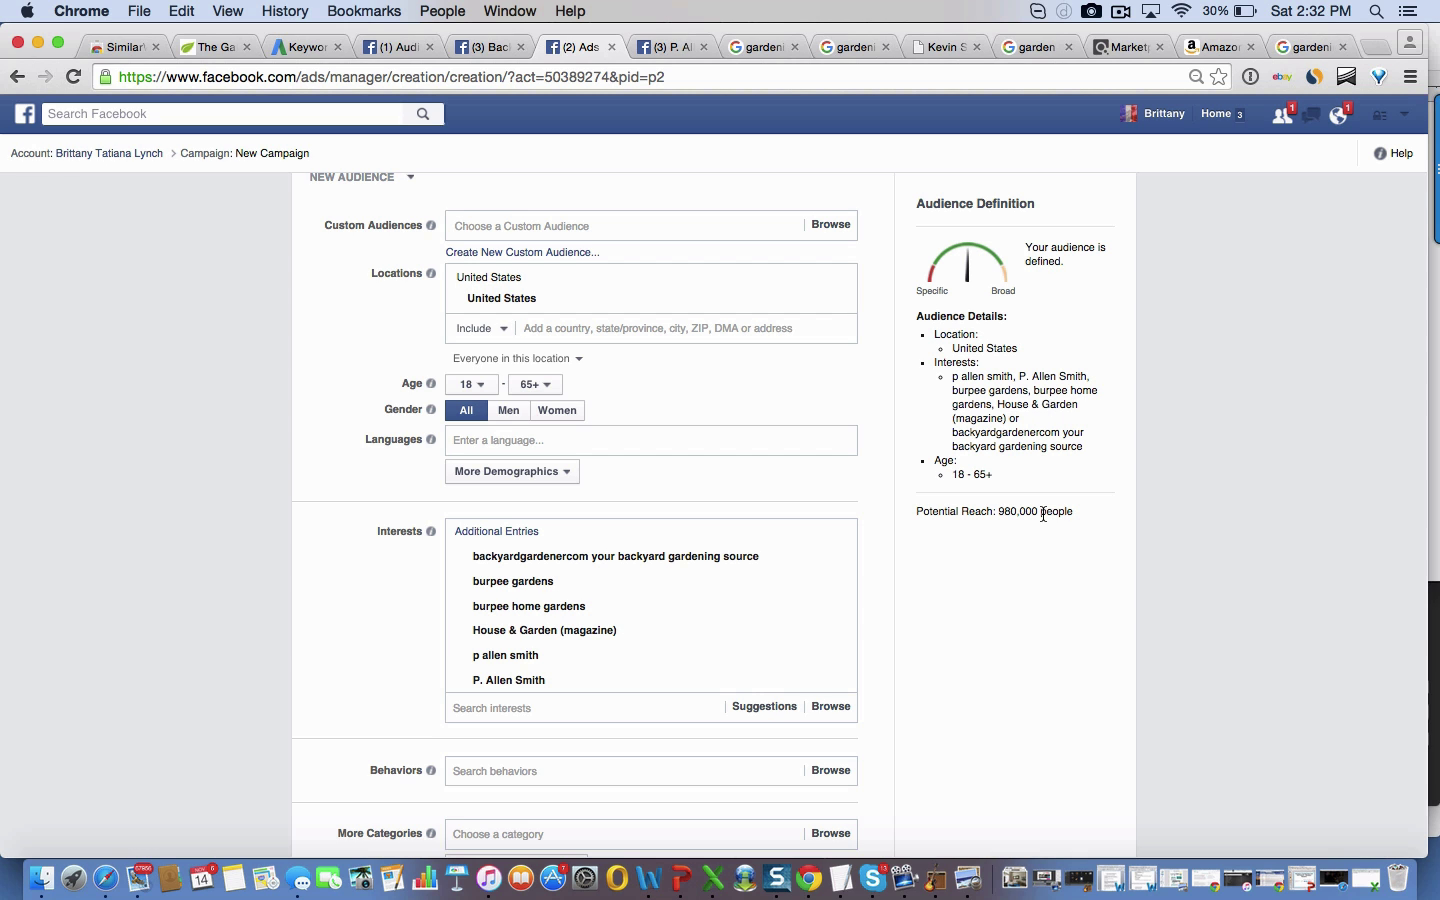Select 'House & Garden (magazine)' interest entry
The width and height of the screenshot is (1440, 900).
pos(544,631)
